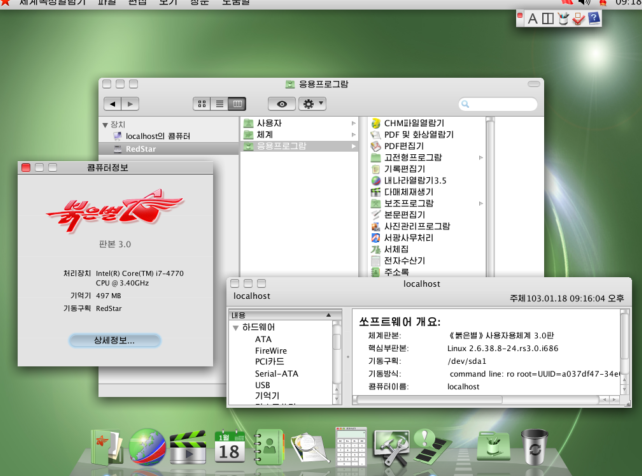Select 기억기 in hardware list
Screen dimensions: 642x476
pos(267,396)
